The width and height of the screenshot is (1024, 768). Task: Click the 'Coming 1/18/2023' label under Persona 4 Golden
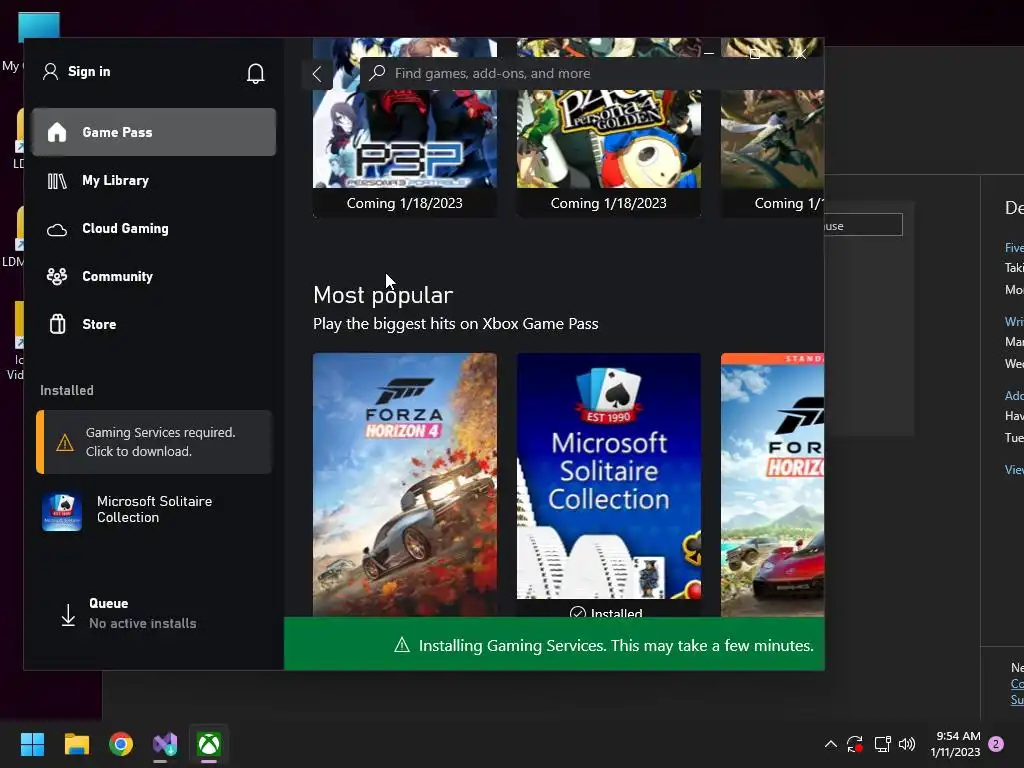[x=609, y=203]
